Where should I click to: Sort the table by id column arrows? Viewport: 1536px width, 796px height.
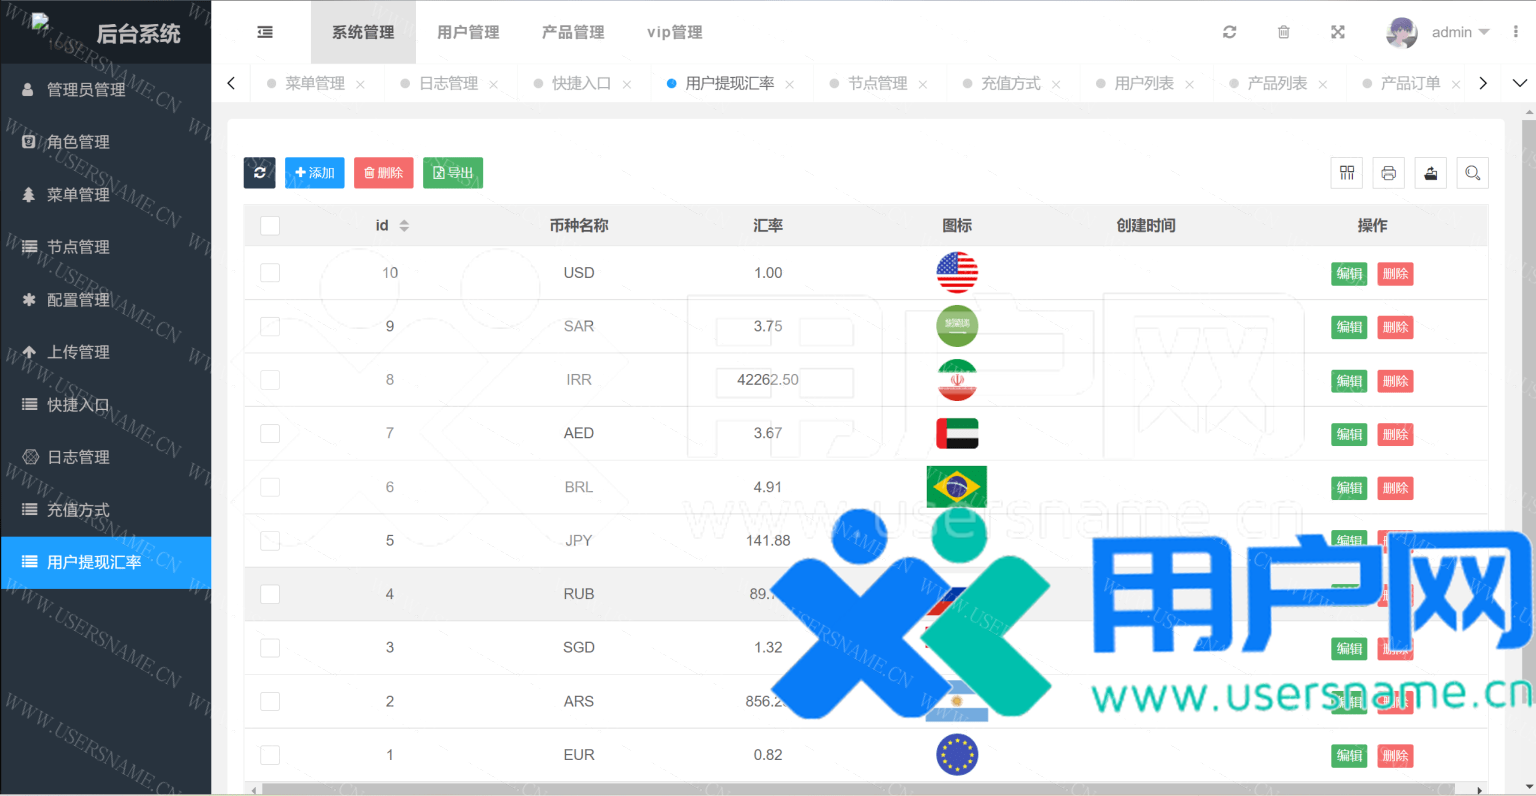[404, 226]
